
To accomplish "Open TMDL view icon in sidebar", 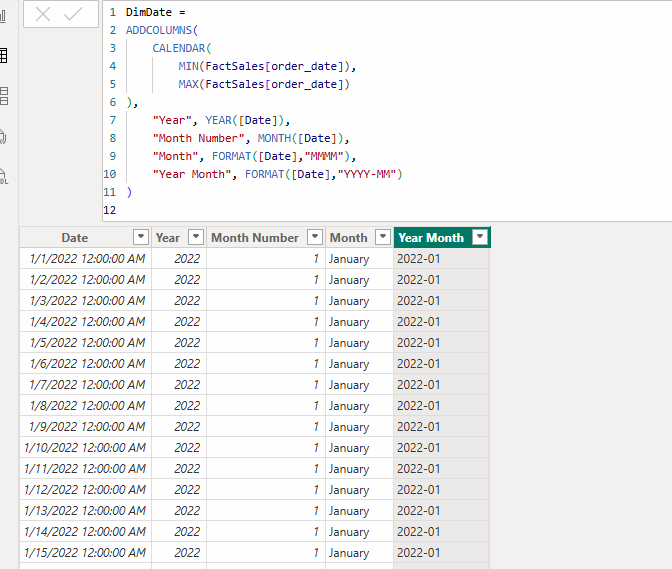I will (3, 177).
